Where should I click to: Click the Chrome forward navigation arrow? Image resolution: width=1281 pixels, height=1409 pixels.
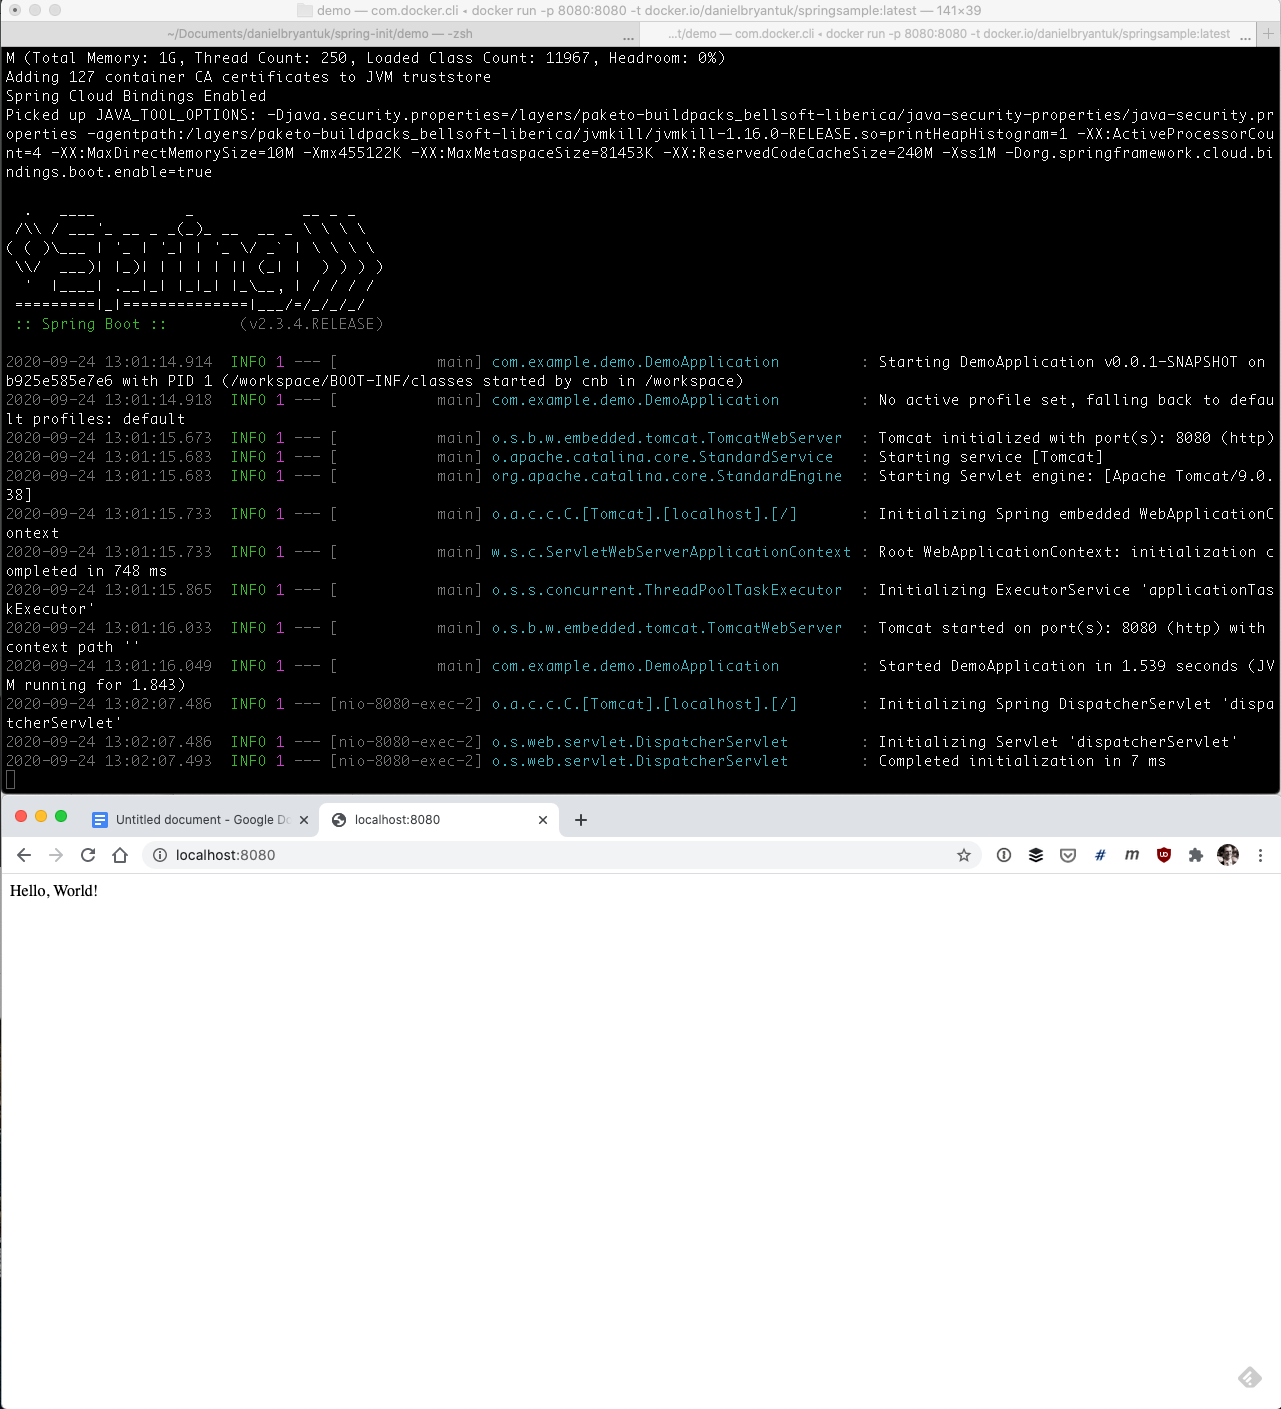pos(56,855)
